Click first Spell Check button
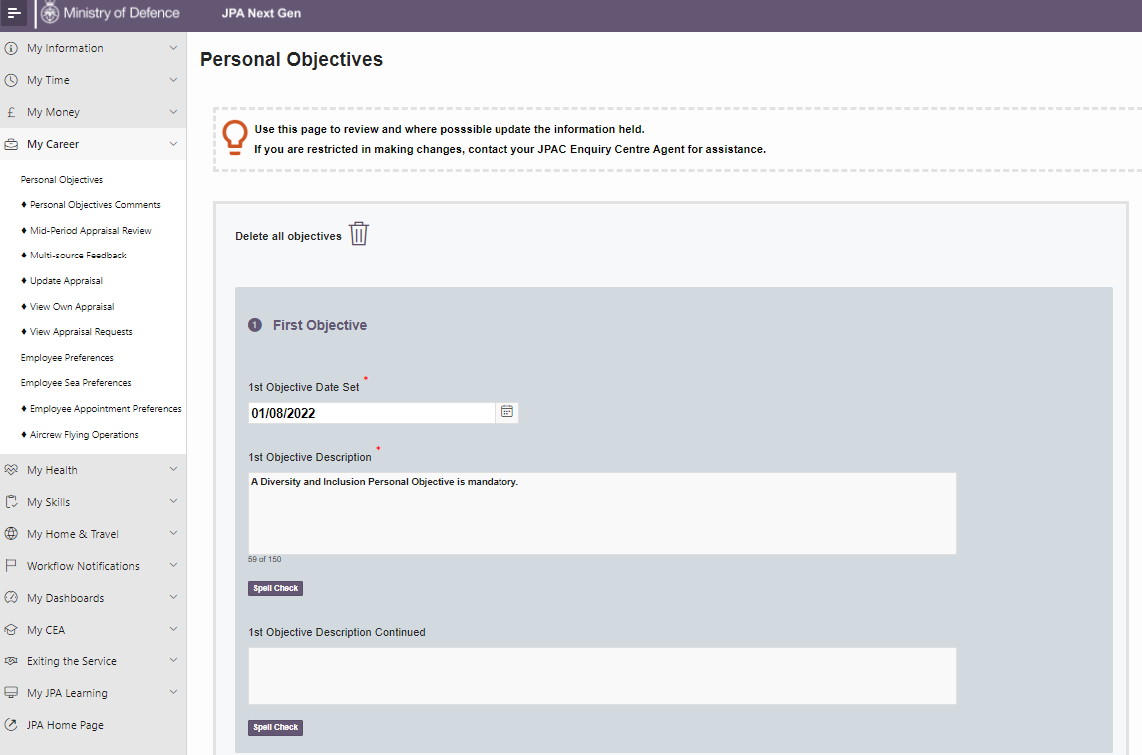Image resolution: width=1142 pixels, height=755 pixels. (275, 588)
